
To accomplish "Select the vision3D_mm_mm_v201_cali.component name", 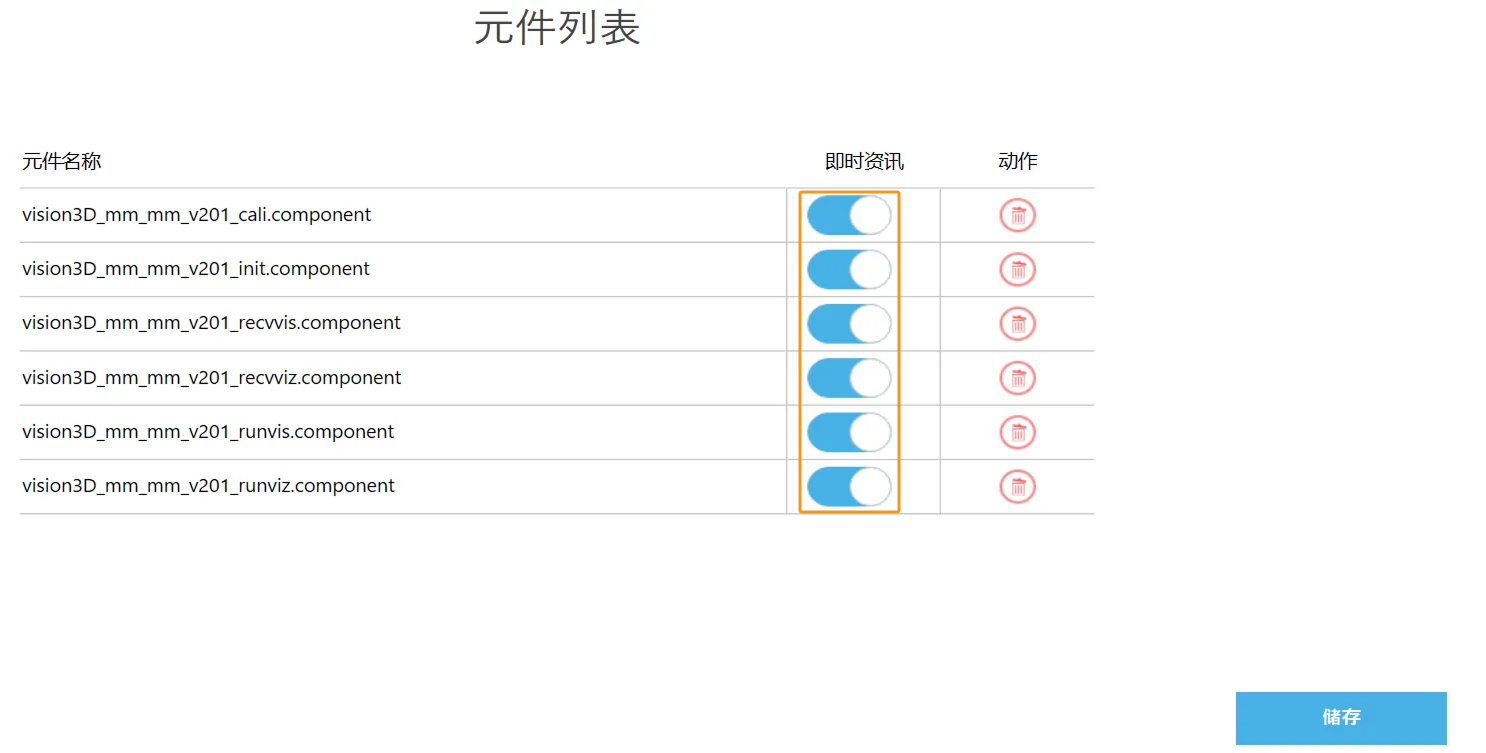I will point(196,215).
